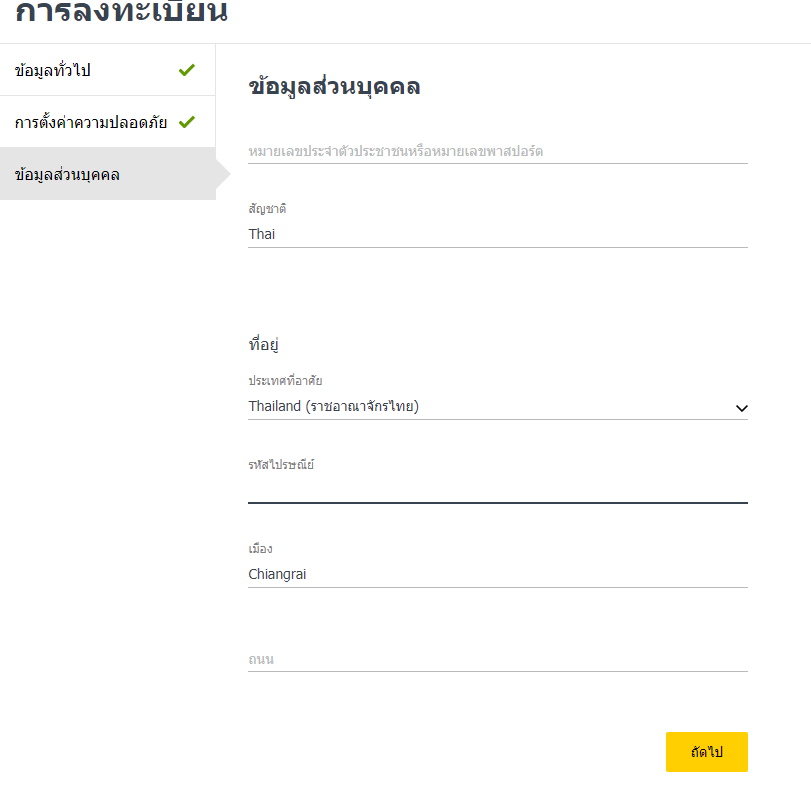This screenshot has height=801, width=811.
Task: Open the การตั้งค่าความปลอดภัย step
Action: [108, 122]
